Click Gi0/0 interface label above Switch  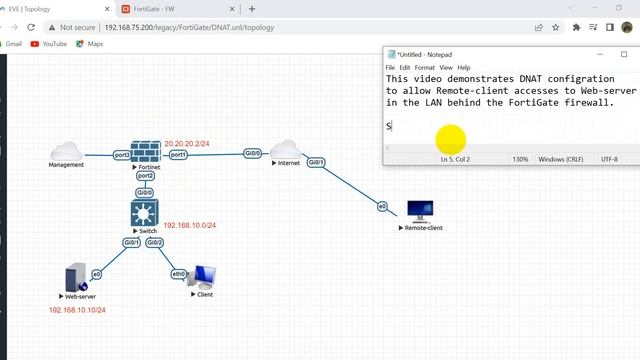(144, 192)
